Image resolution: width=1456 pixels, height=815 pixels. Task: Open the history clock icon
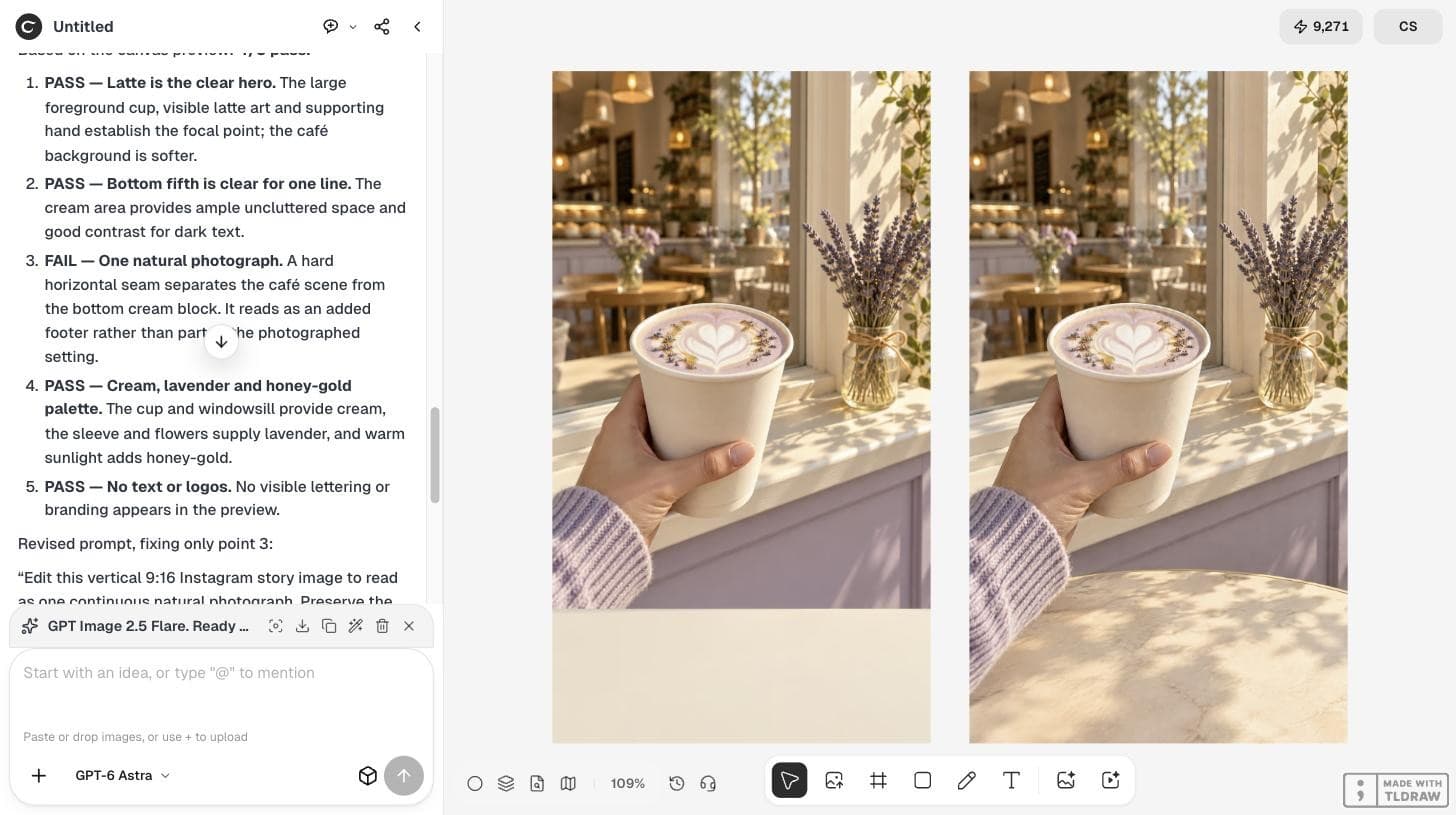[x=677, y=784]
